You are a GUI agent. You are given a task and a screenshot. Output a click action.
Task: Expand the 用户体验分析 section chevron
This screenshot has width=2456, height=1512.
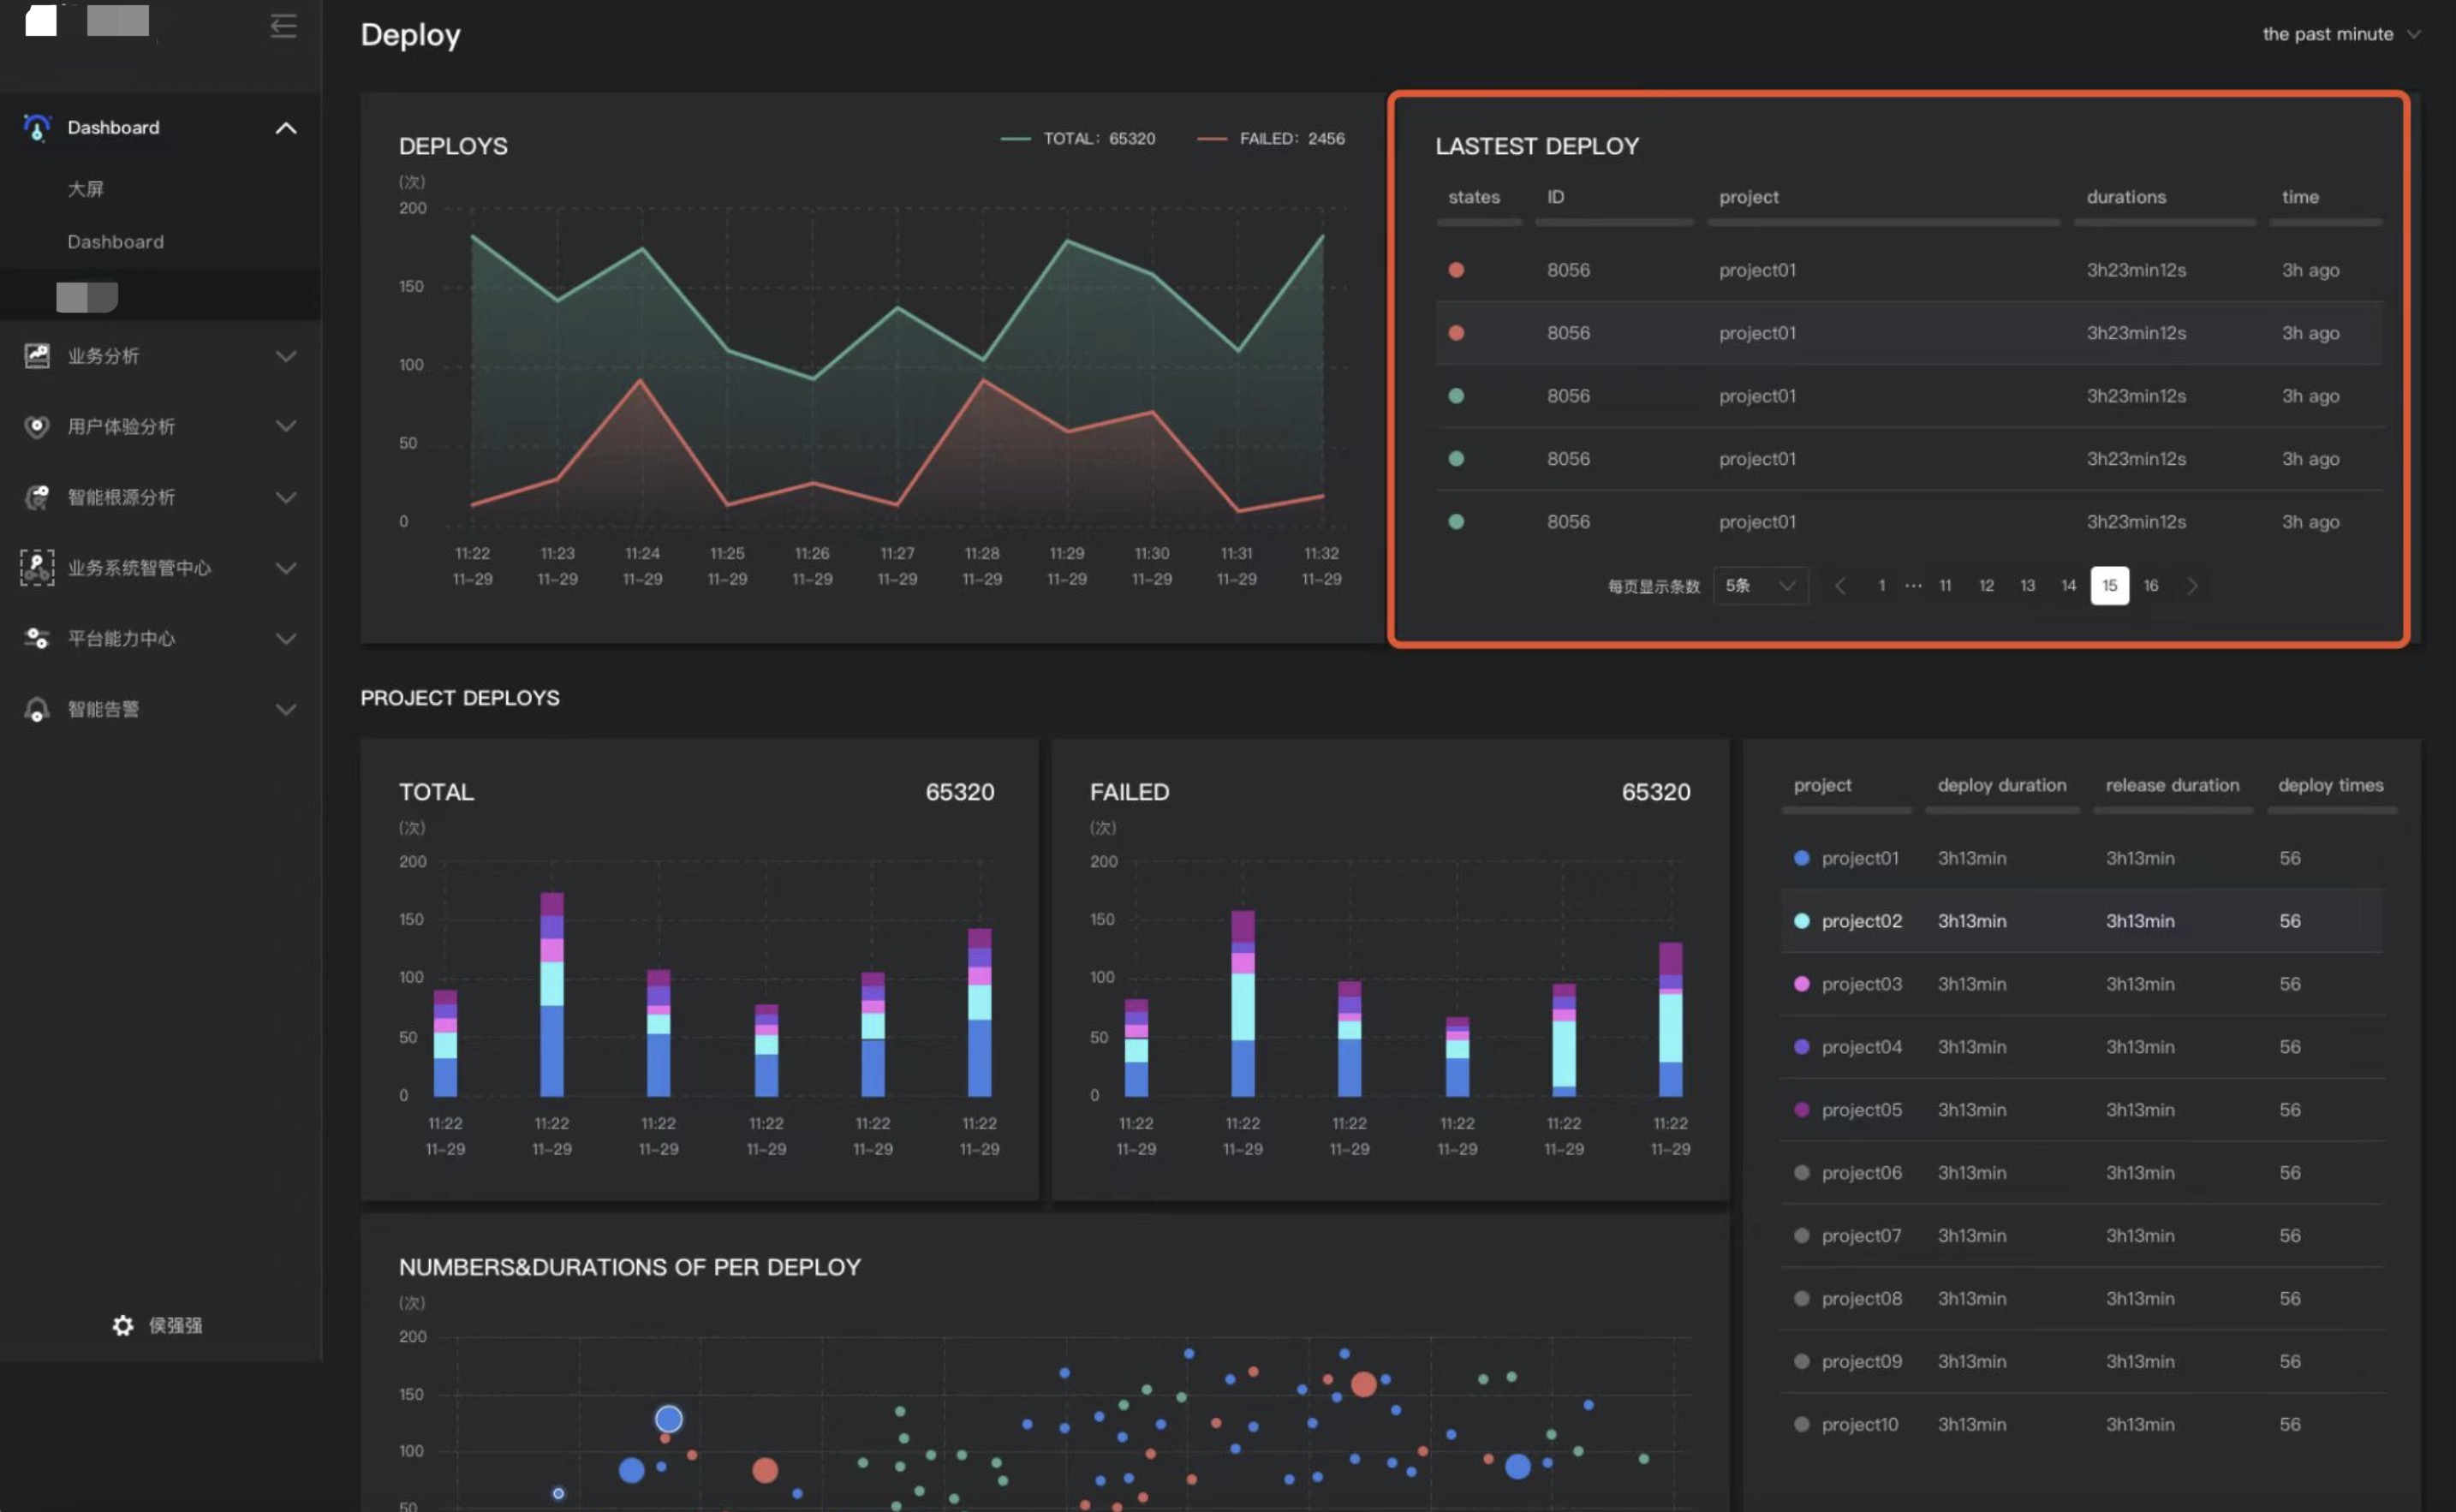(286, 427)
